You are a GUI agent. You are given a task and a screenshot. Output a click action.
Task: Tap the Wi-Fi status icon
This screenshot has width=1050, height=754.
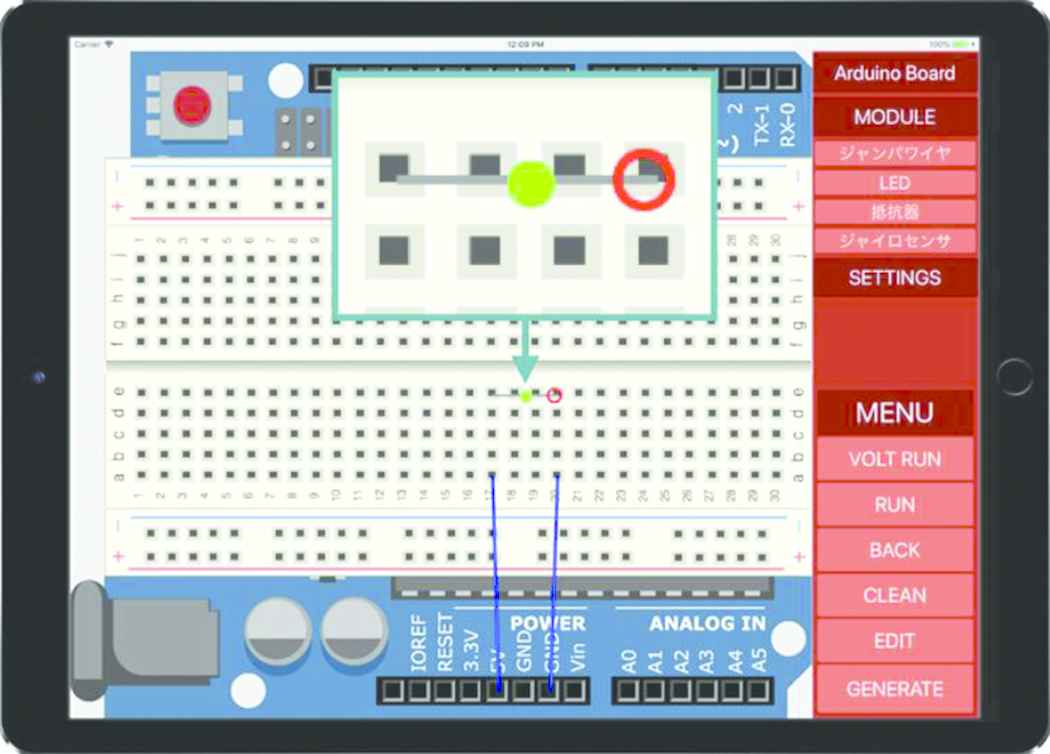point(108,44)
